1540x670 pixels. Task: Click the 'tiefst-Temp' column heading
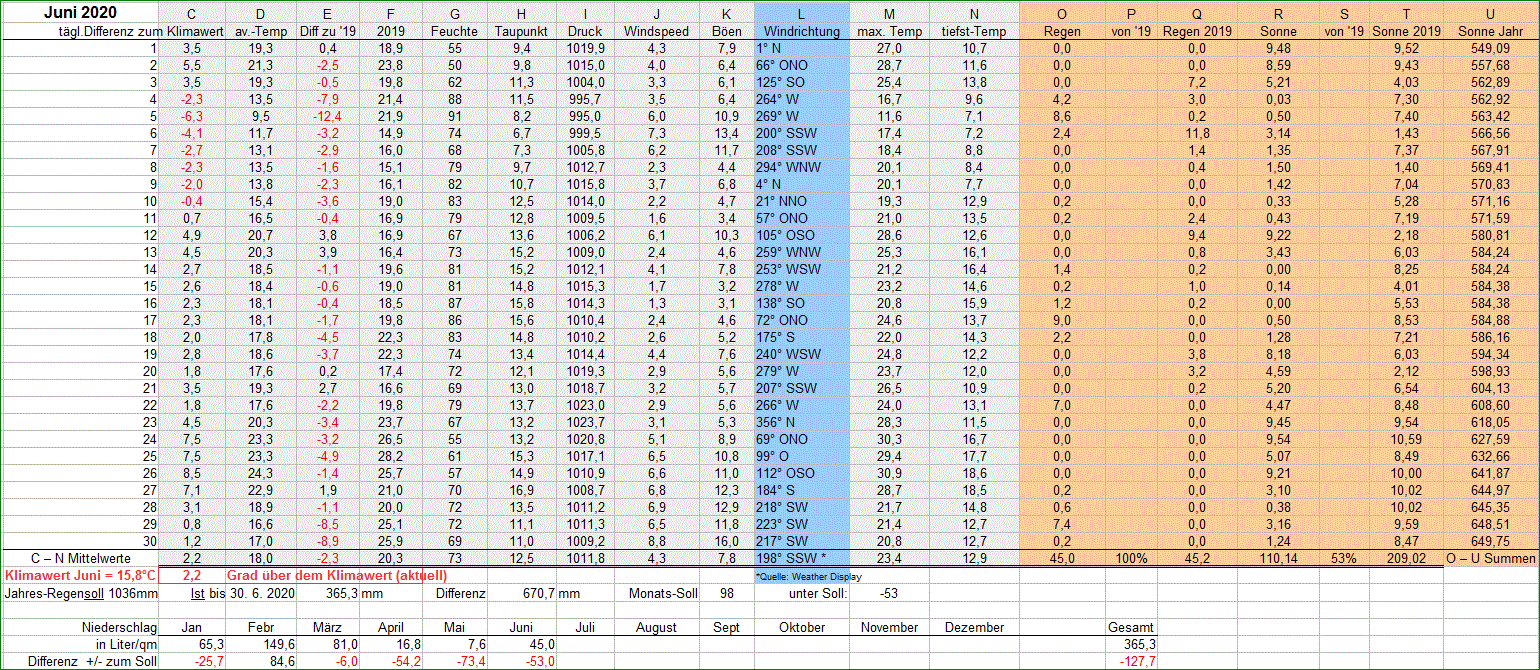coord(973,31)
